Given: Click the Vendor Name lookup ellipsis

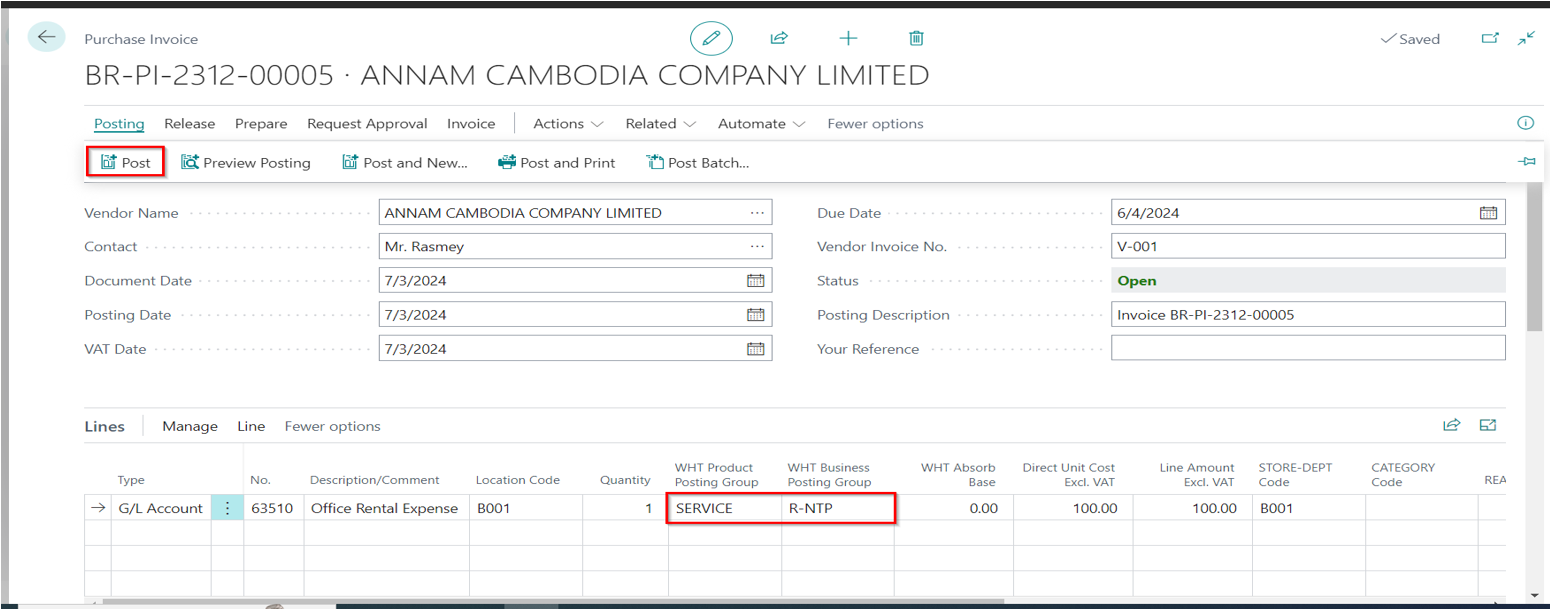Looking at the screenshot, I should pyautogui.click(x=757, y=213).
